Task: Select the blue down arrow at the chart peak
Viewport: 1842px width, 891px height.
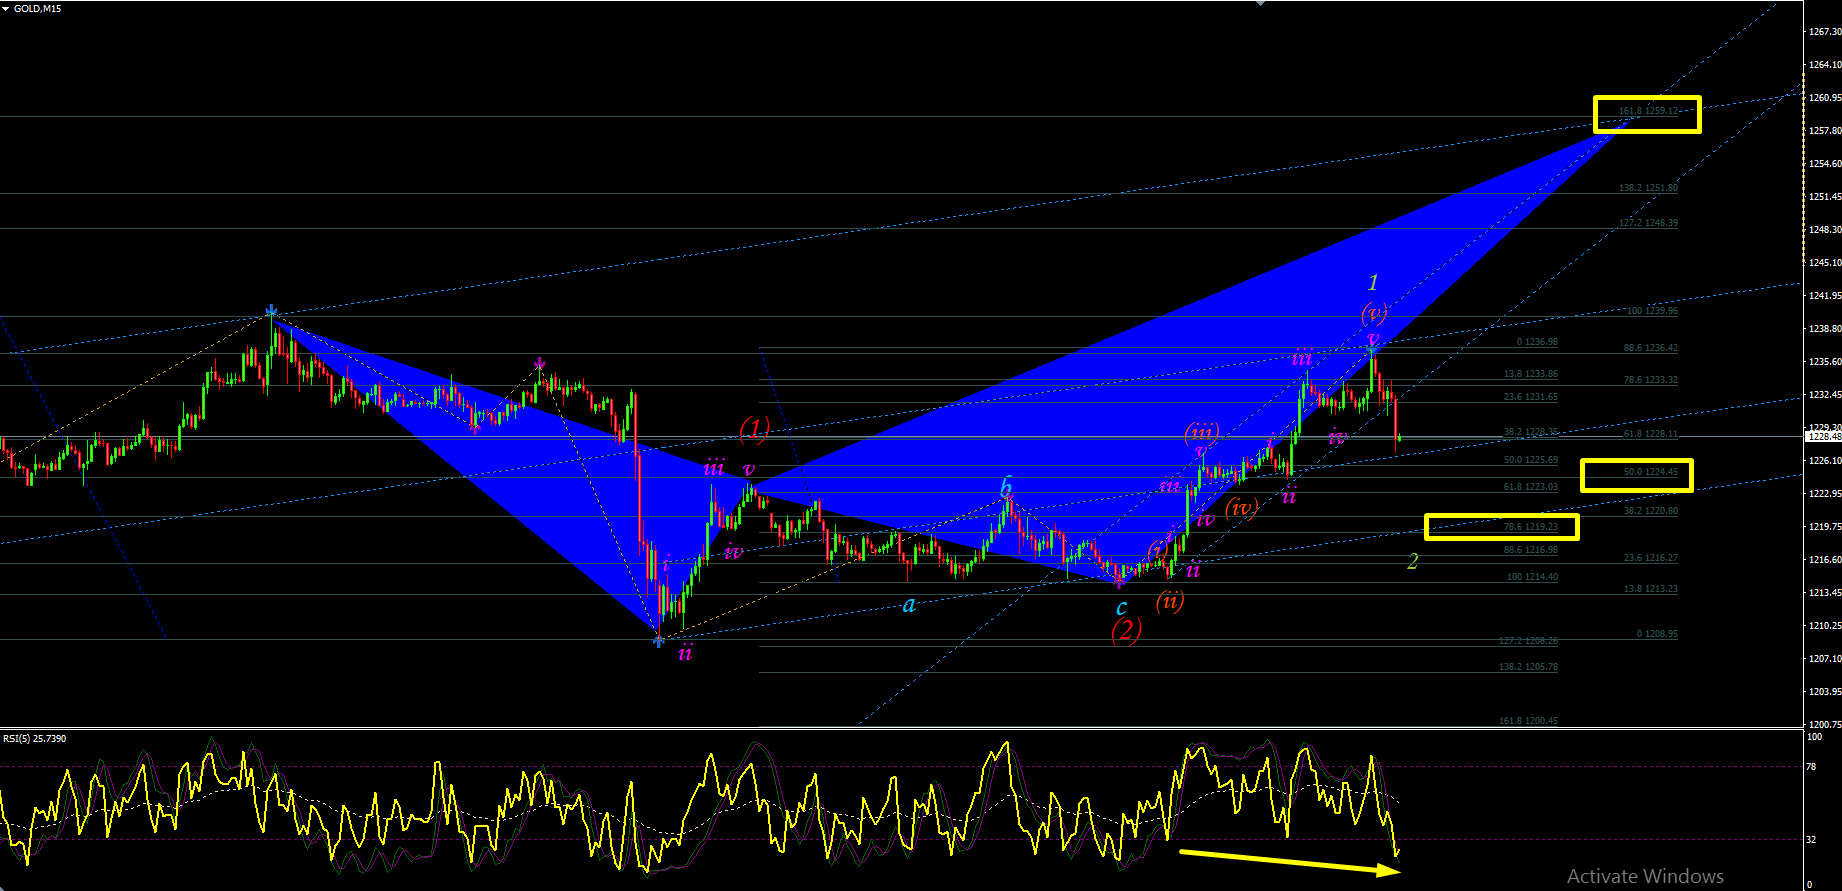Action: [x=271, y=311]
